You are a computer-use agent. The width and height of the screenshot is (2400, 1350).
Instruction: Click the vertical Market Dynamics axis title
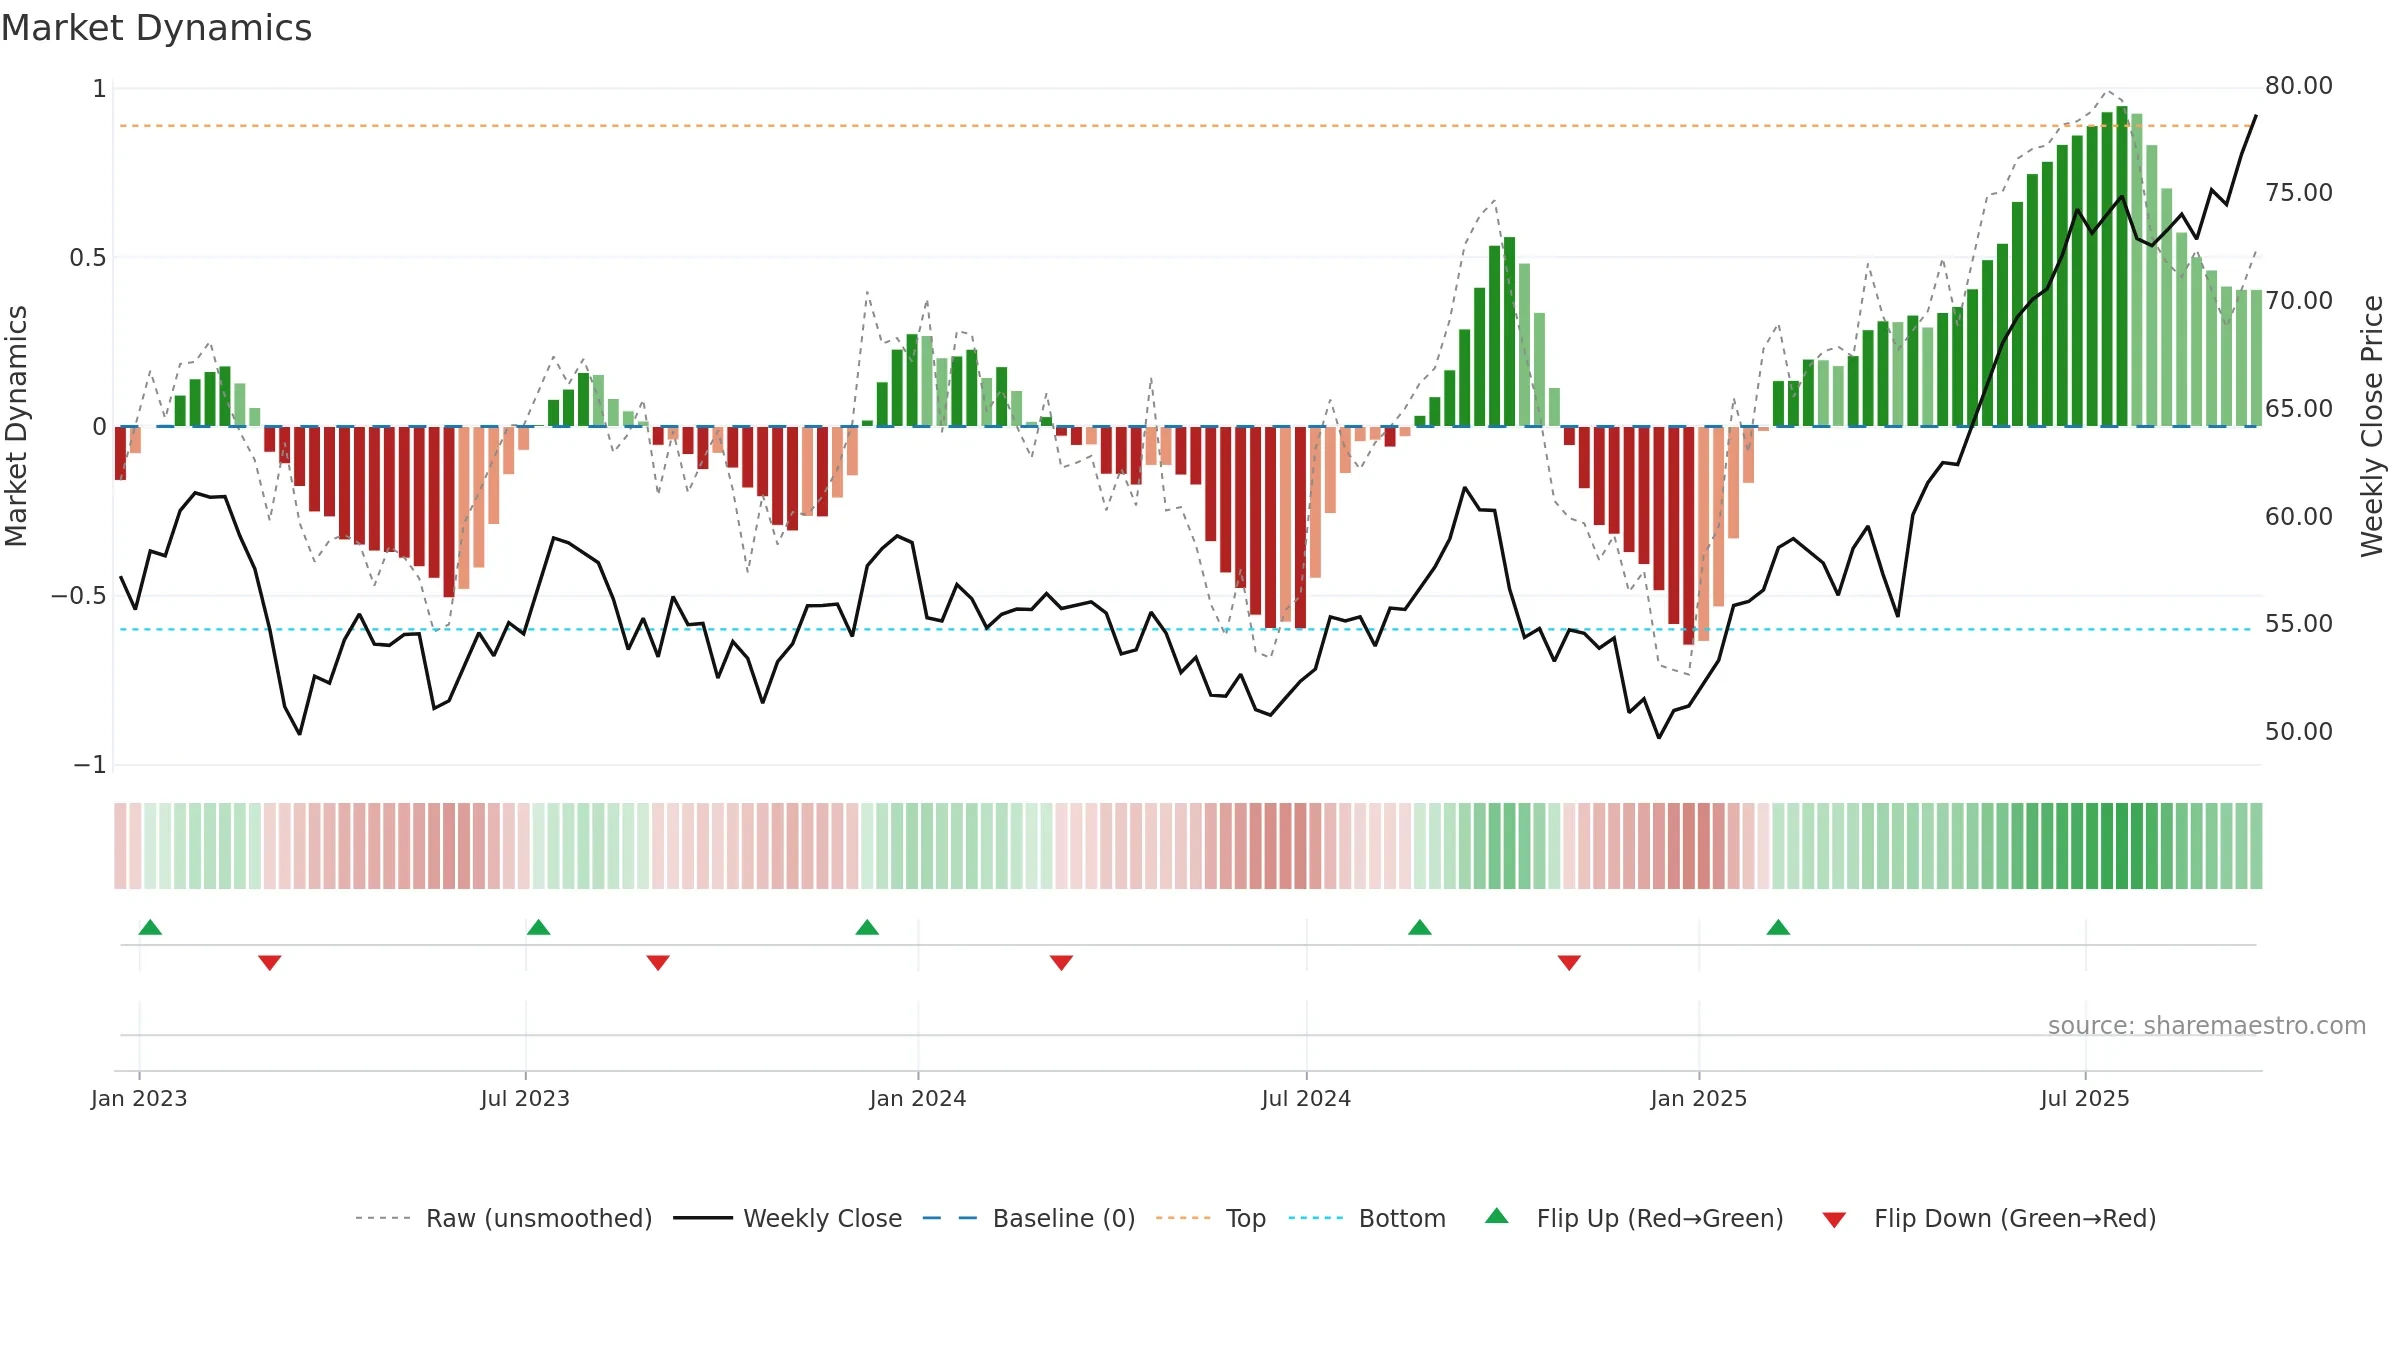pos(16,426)
